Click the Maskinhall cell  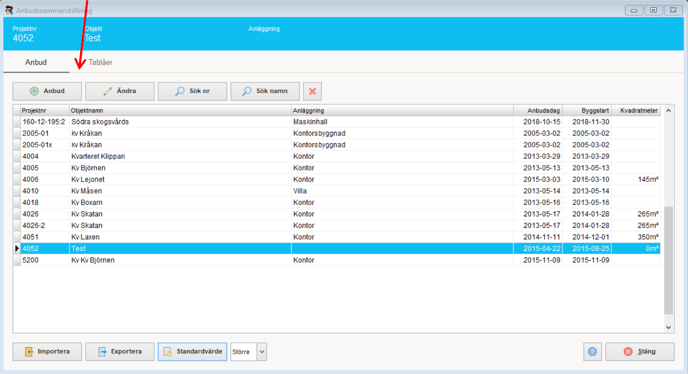click(402, 122)
